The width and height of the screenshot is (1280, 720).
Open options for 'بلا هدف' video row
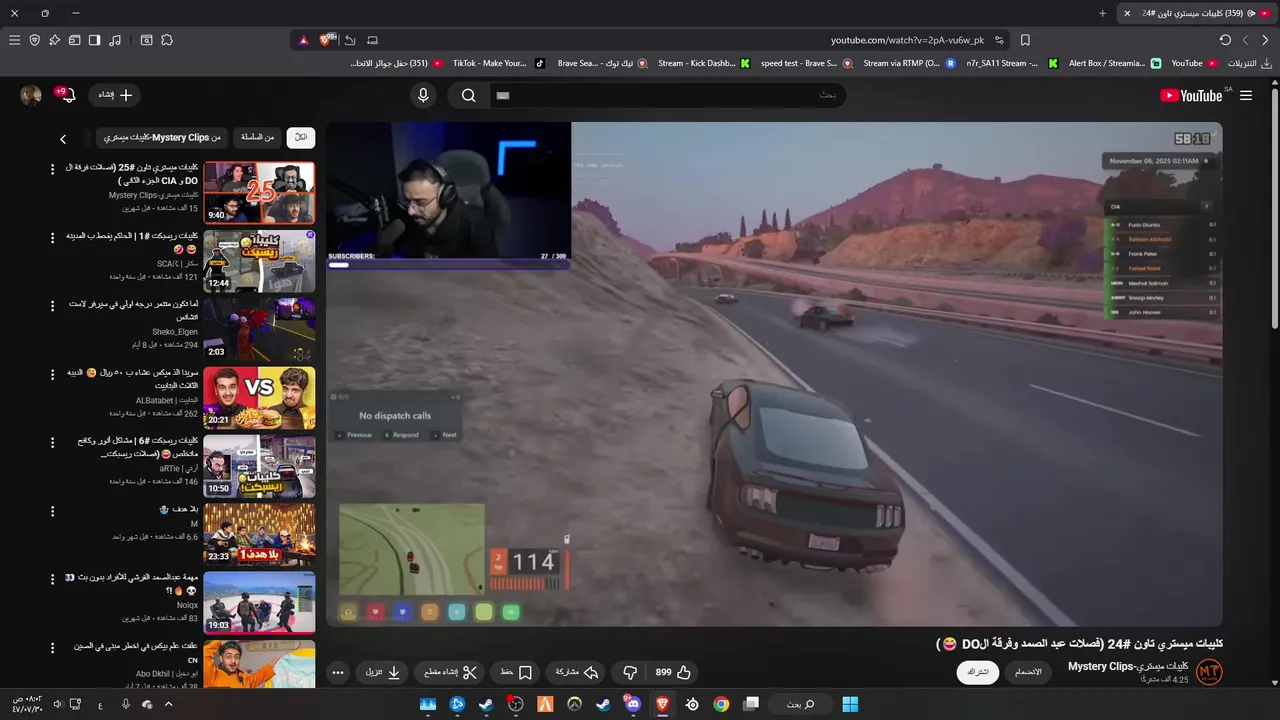click(53, 510)
